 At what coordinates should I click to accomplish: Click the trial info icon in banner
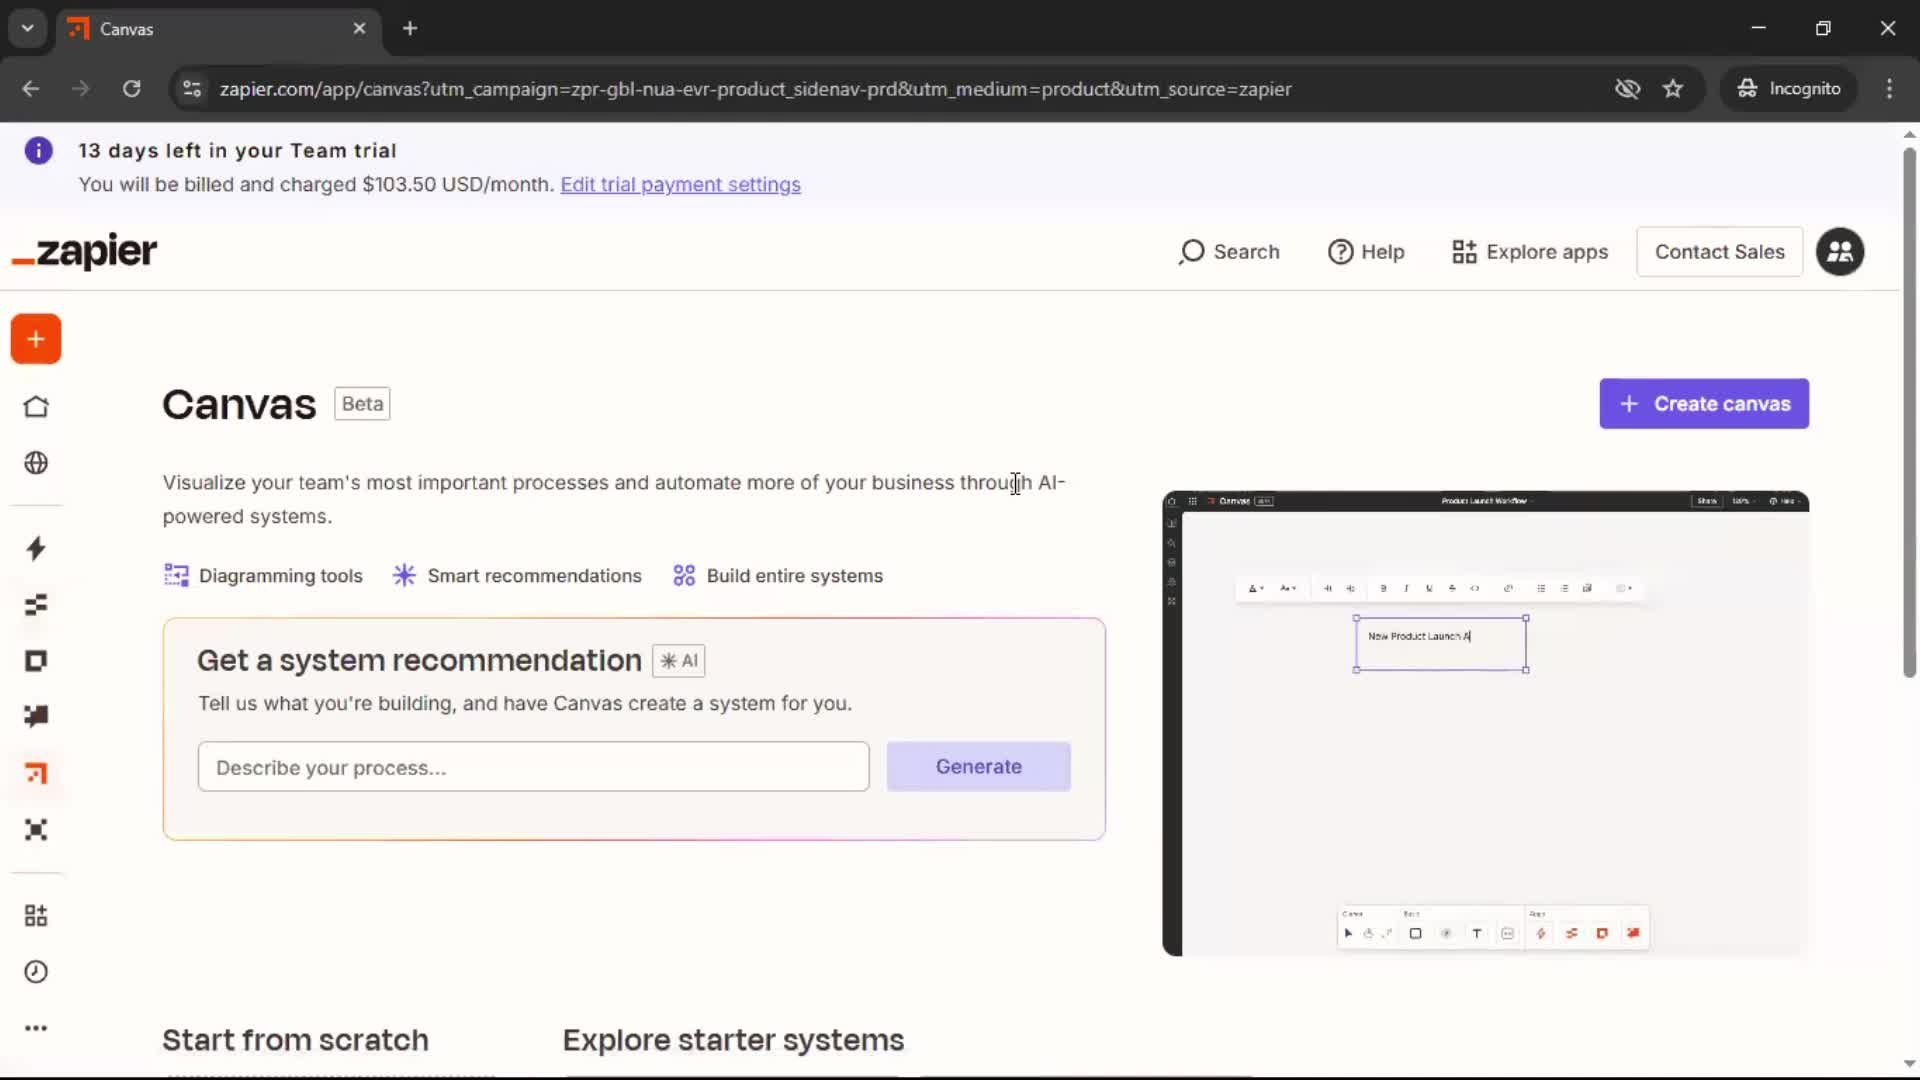click(38, 151)
